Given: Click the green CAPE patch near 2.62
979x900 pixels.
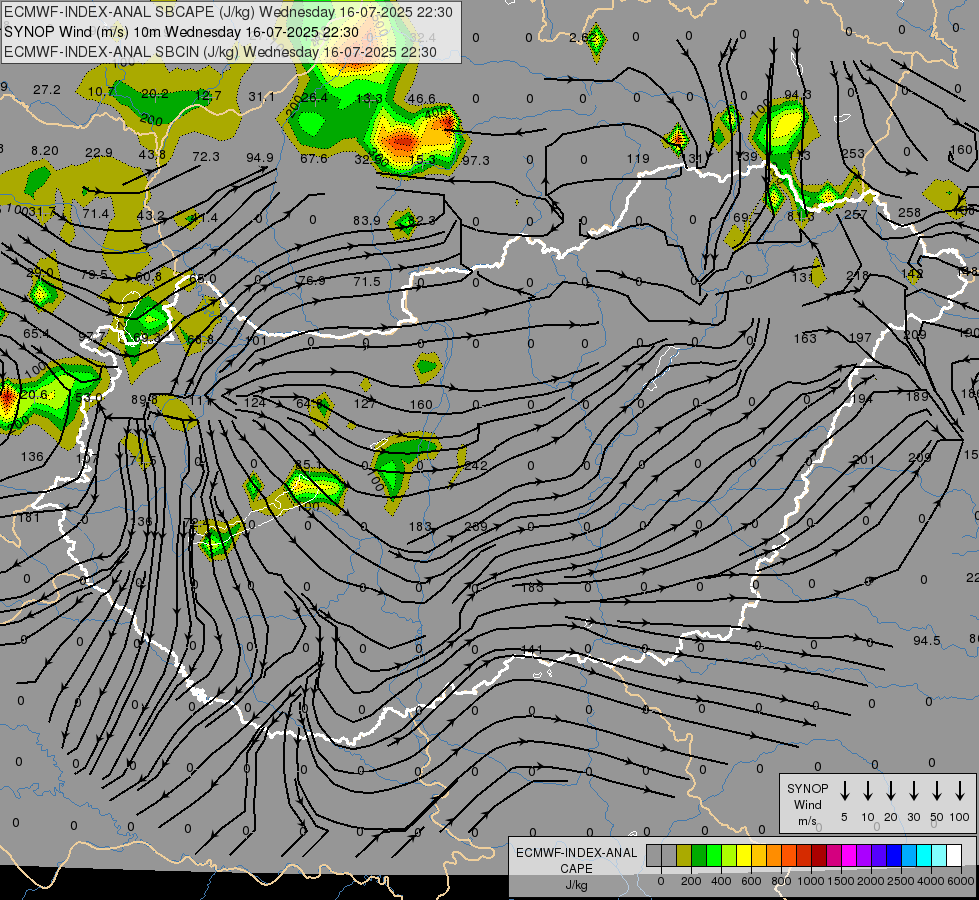Looking at the screenshot, I should [597, 42].
